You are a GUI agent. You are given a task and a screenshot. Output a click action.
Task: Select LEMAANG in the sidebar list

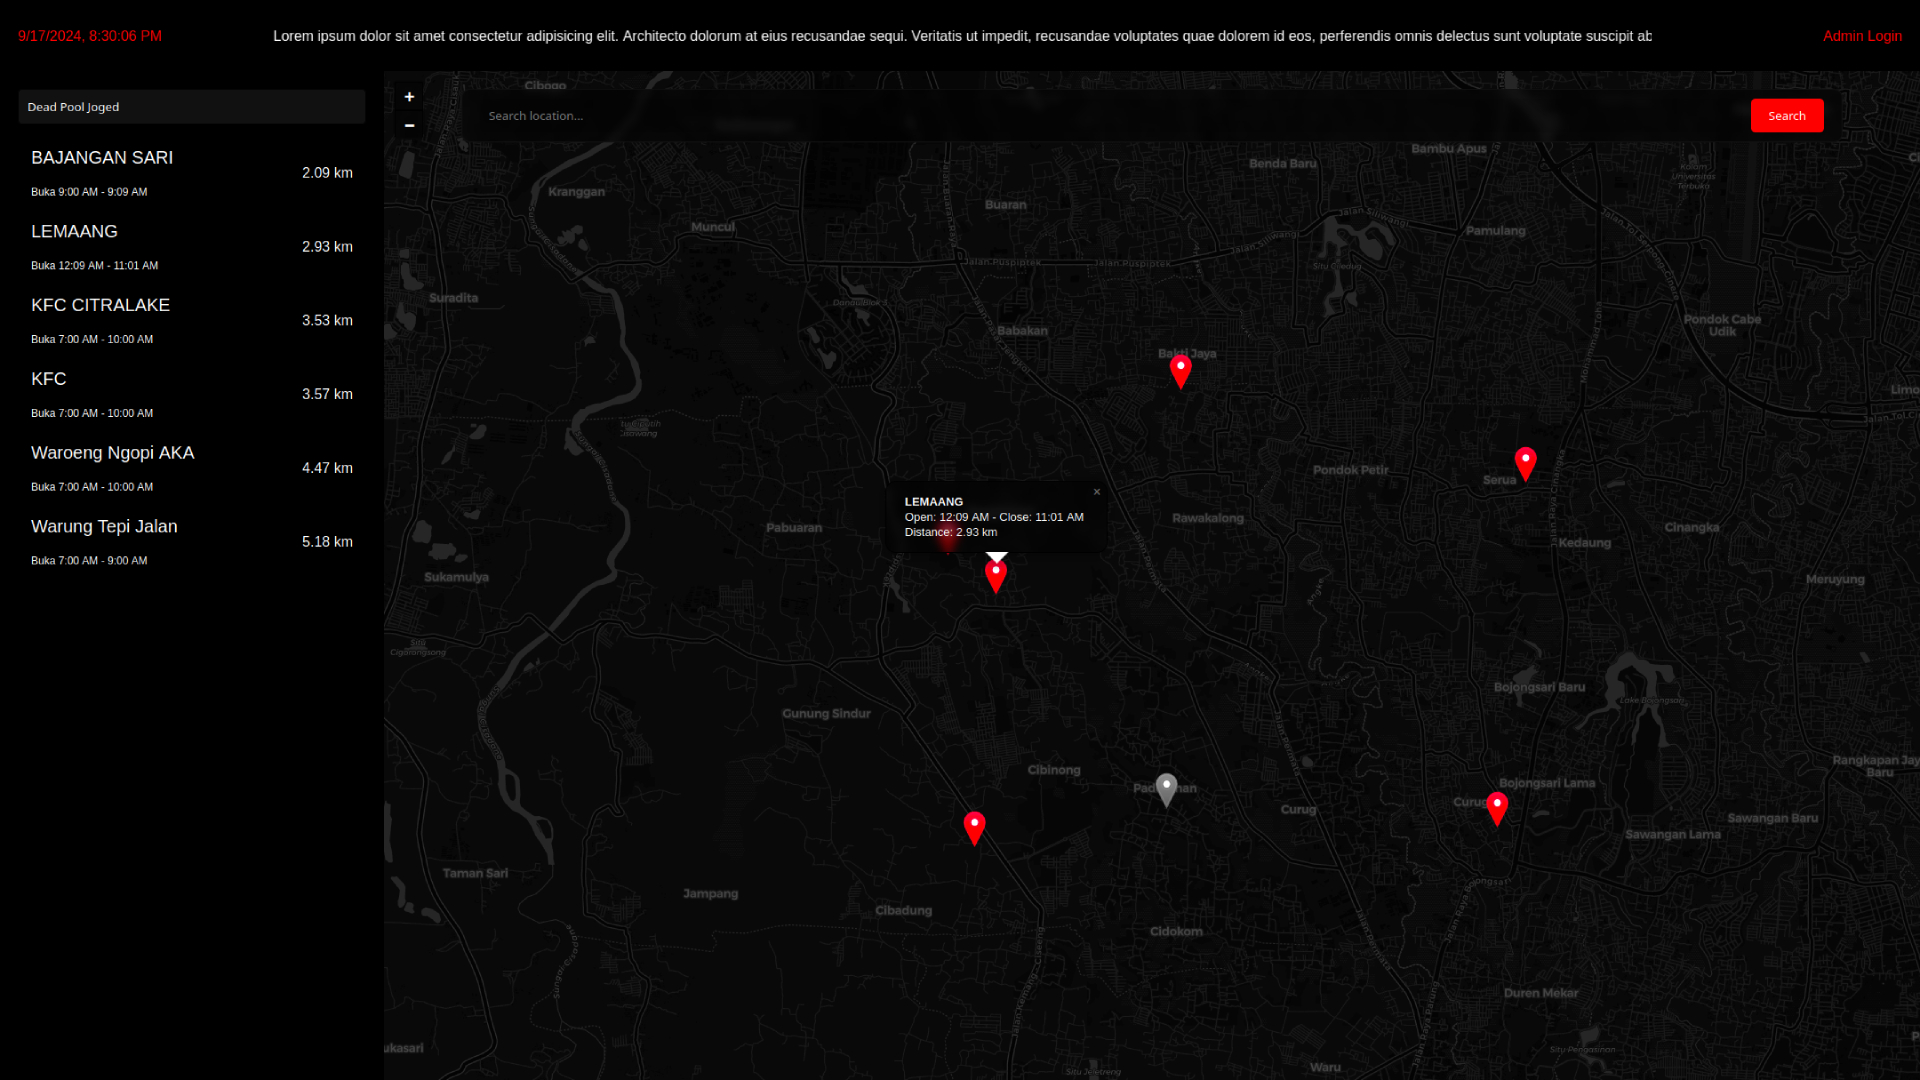pos(190,246)
